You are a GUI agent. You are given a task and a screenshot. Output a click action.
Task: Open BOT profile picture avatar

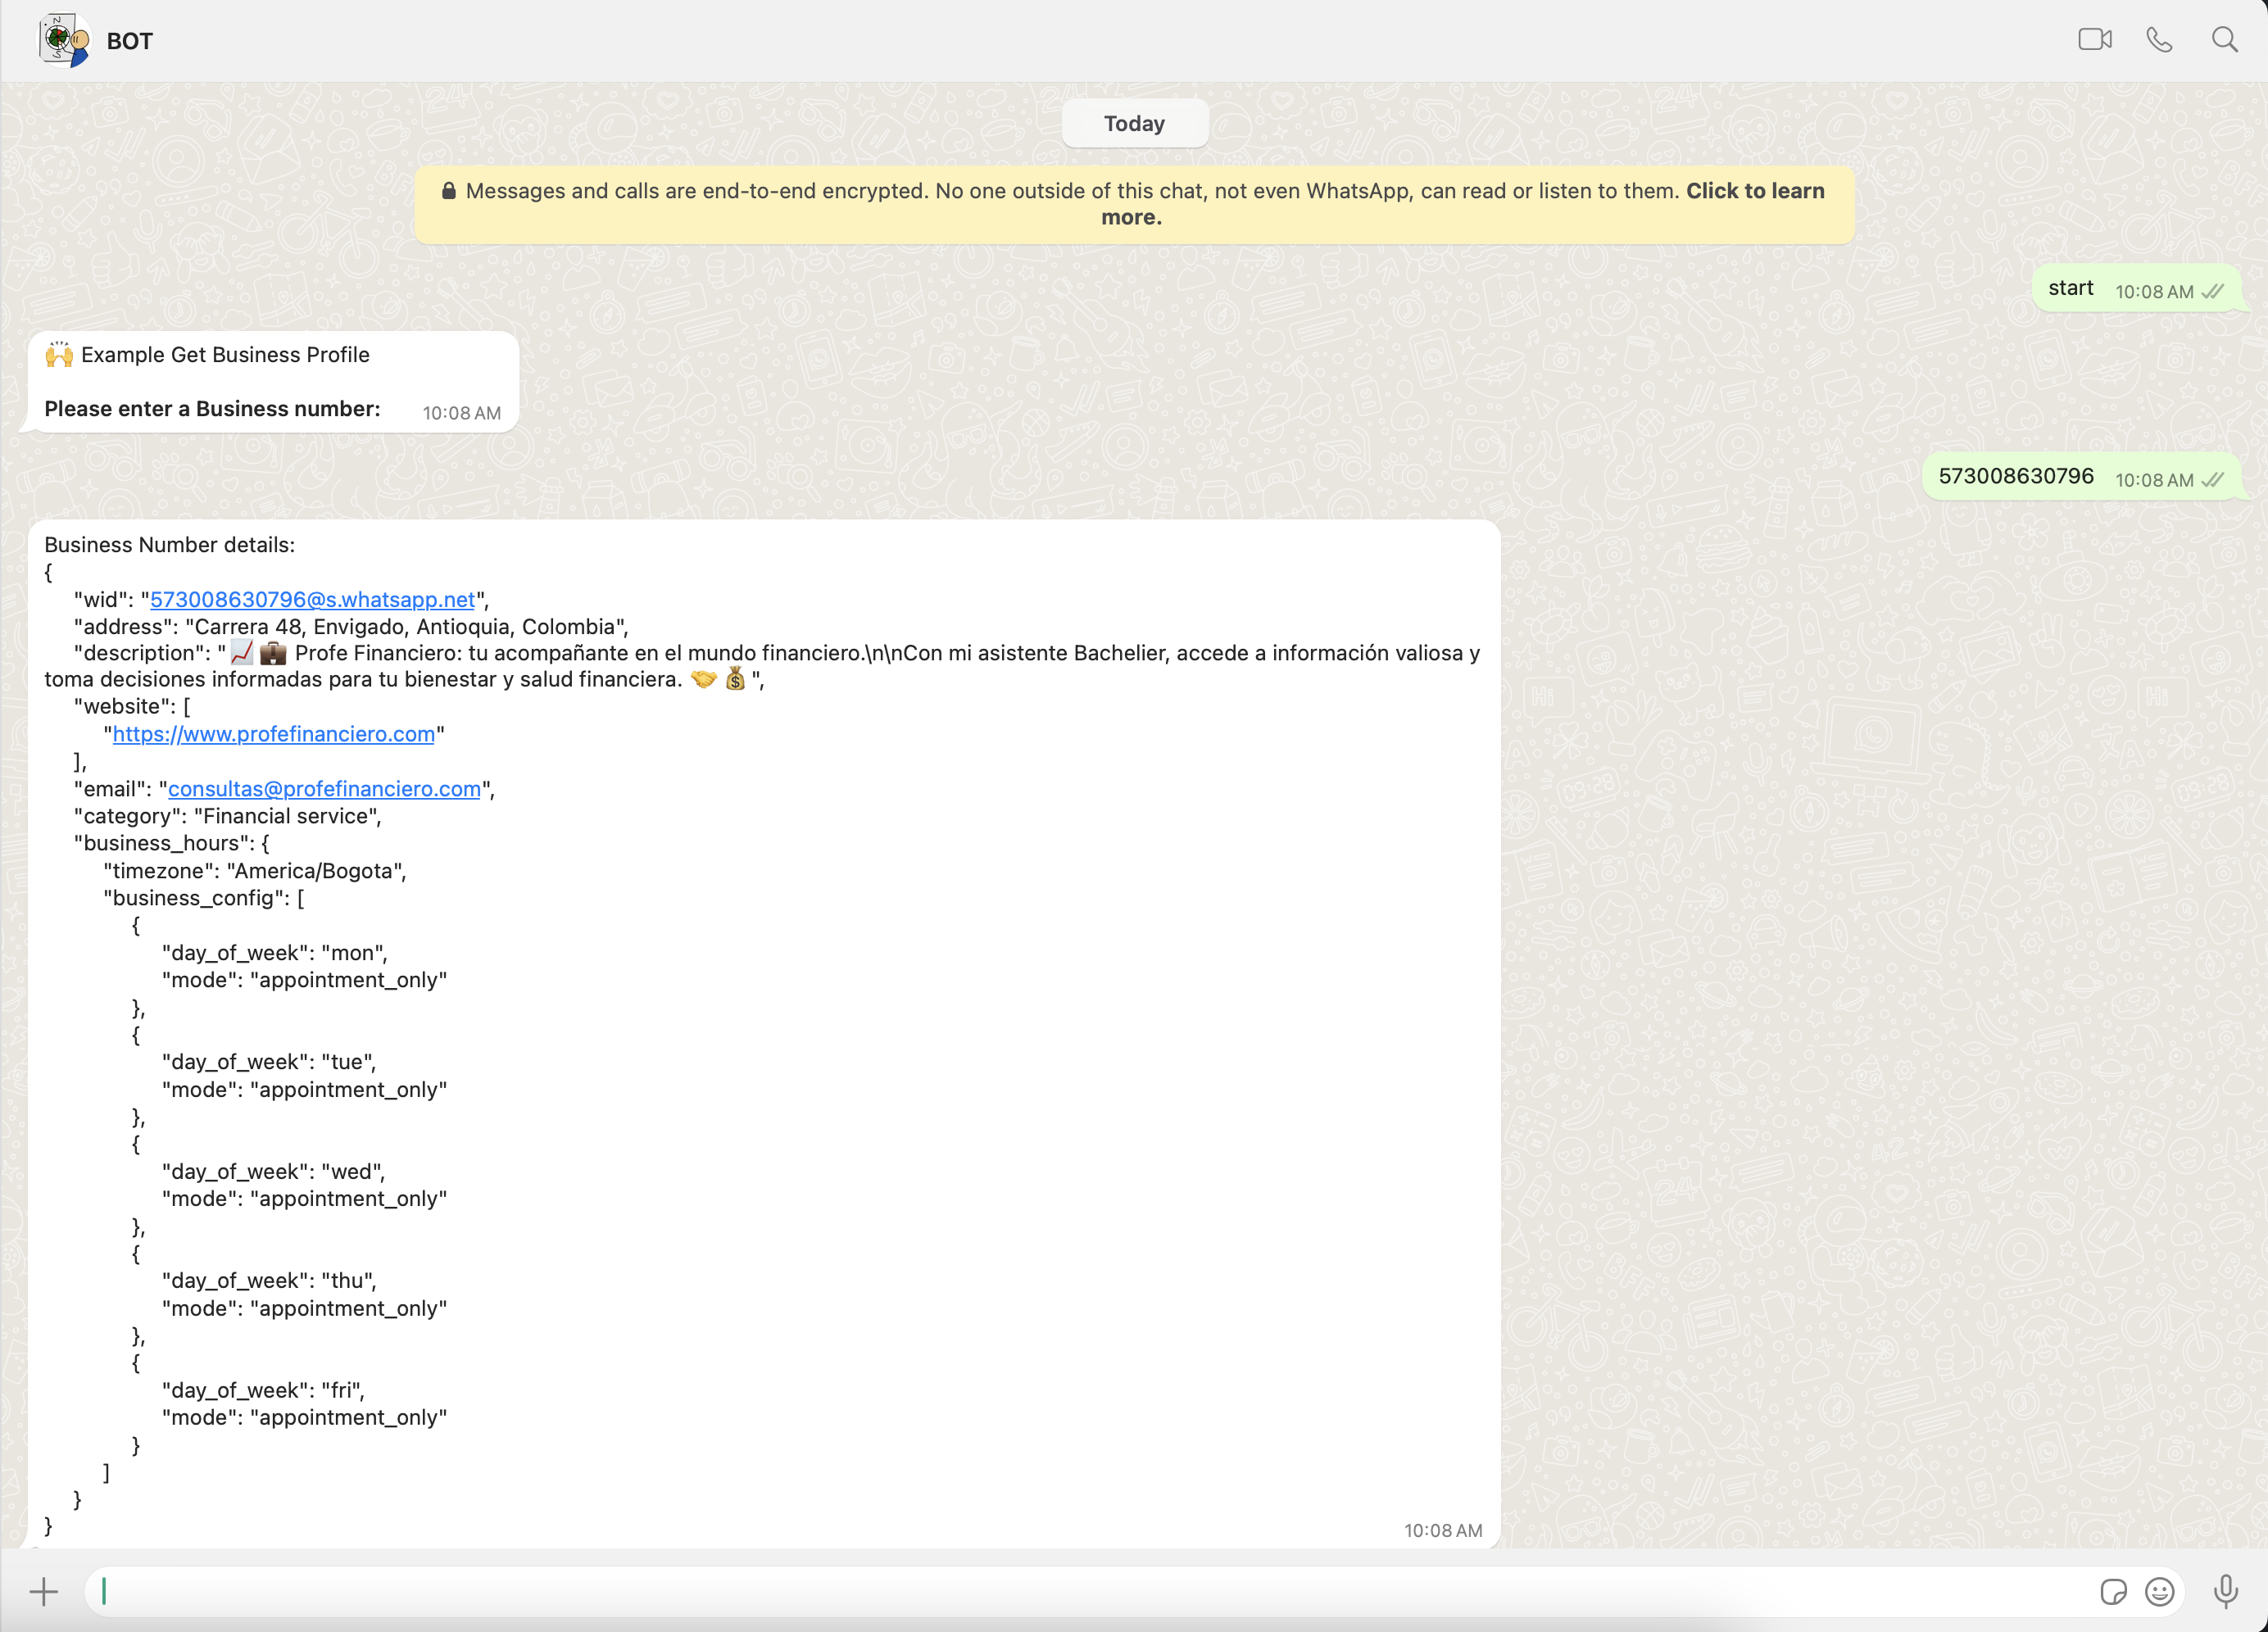pyautogui.click(x=64, y=40)
